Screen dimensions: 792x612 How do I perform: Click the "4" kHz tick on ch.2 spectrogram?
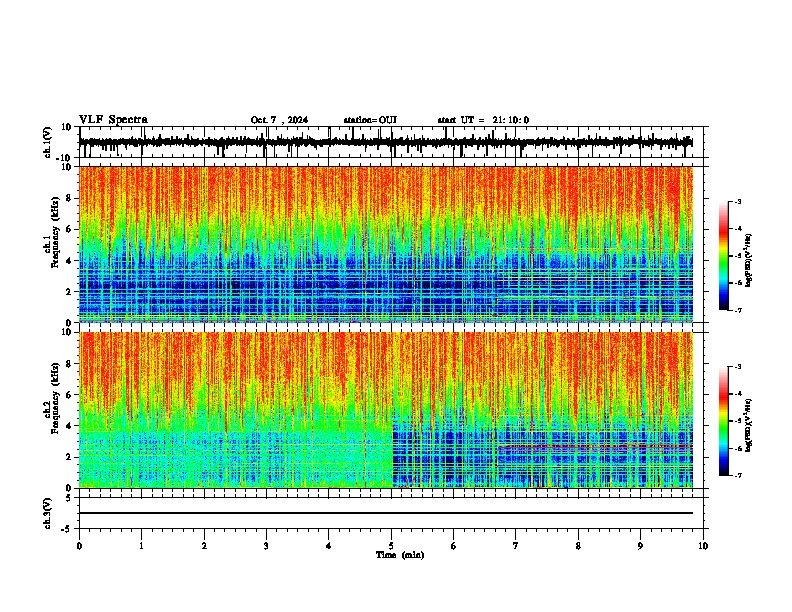point(70,426)
